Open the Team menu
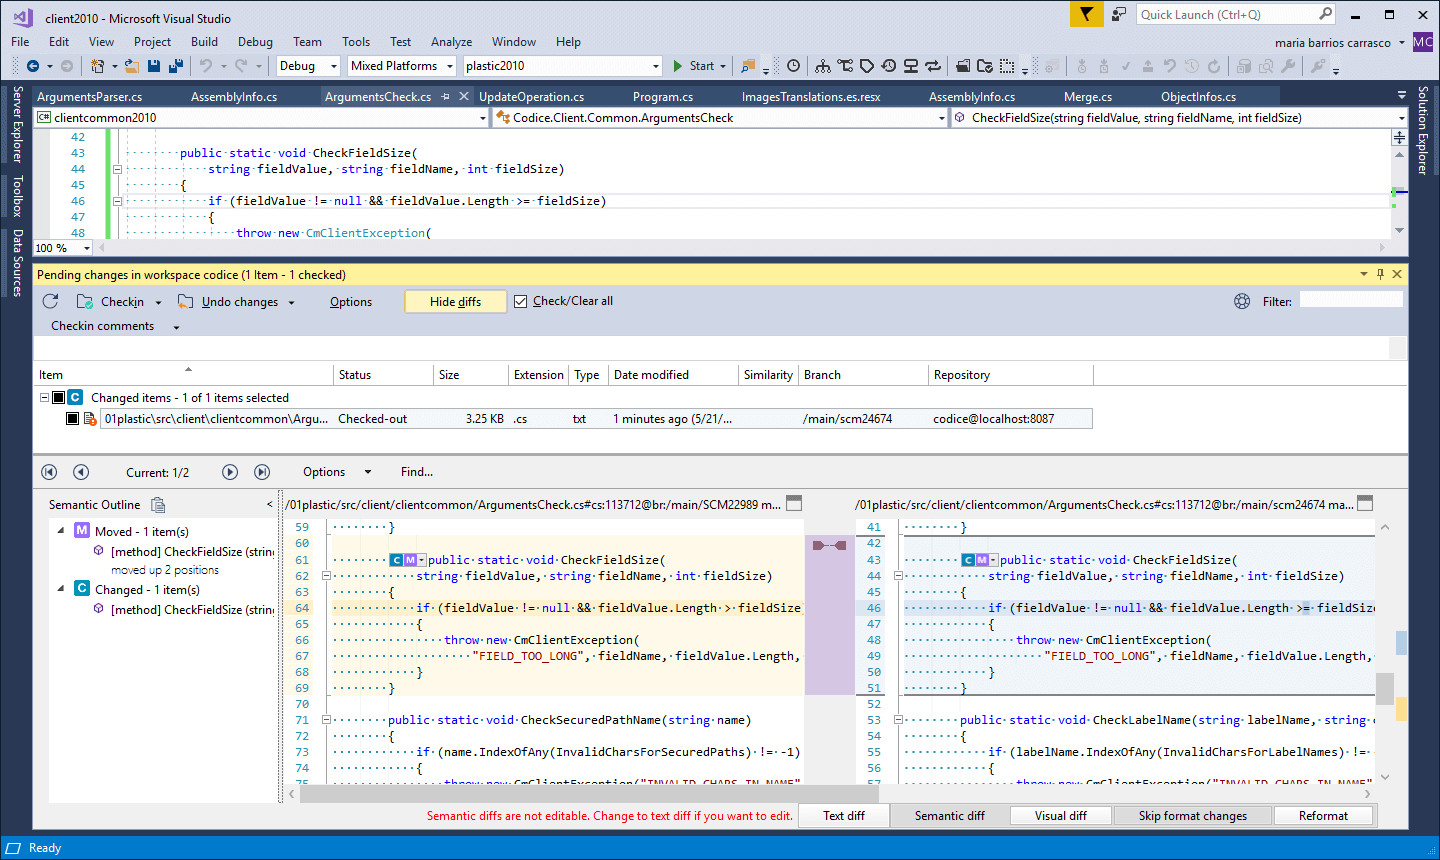 click(x=307, y=42)
